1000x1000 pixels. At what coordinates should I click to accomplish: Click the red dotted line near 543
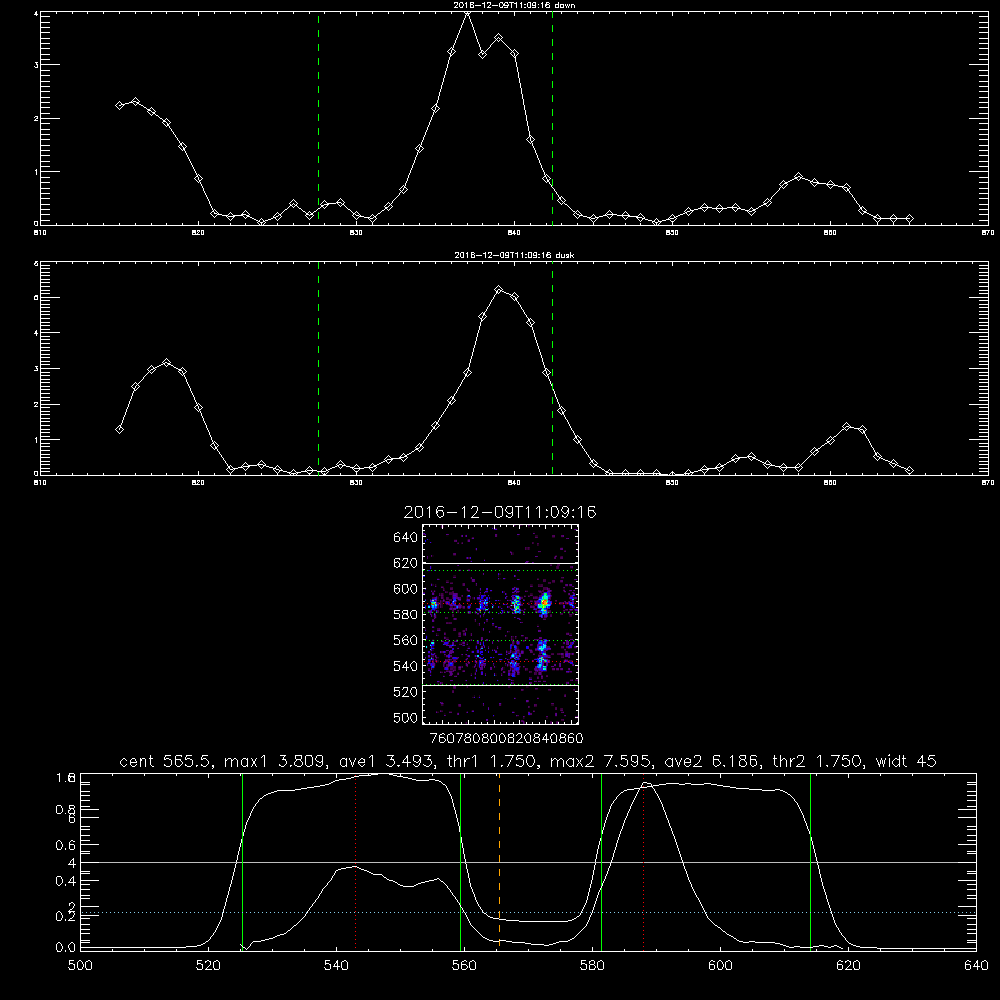point(355,861)
